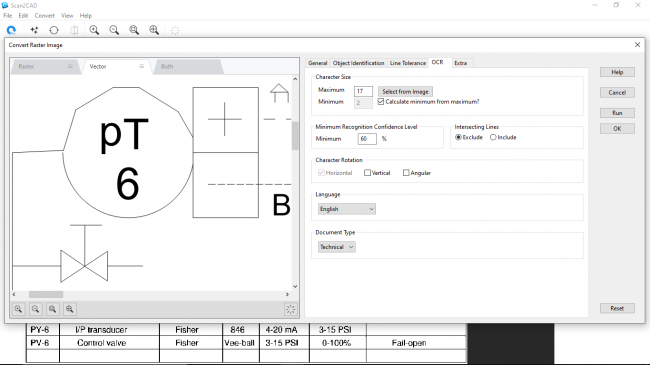
Task: Open the File menu
Action: click(7, 15)
